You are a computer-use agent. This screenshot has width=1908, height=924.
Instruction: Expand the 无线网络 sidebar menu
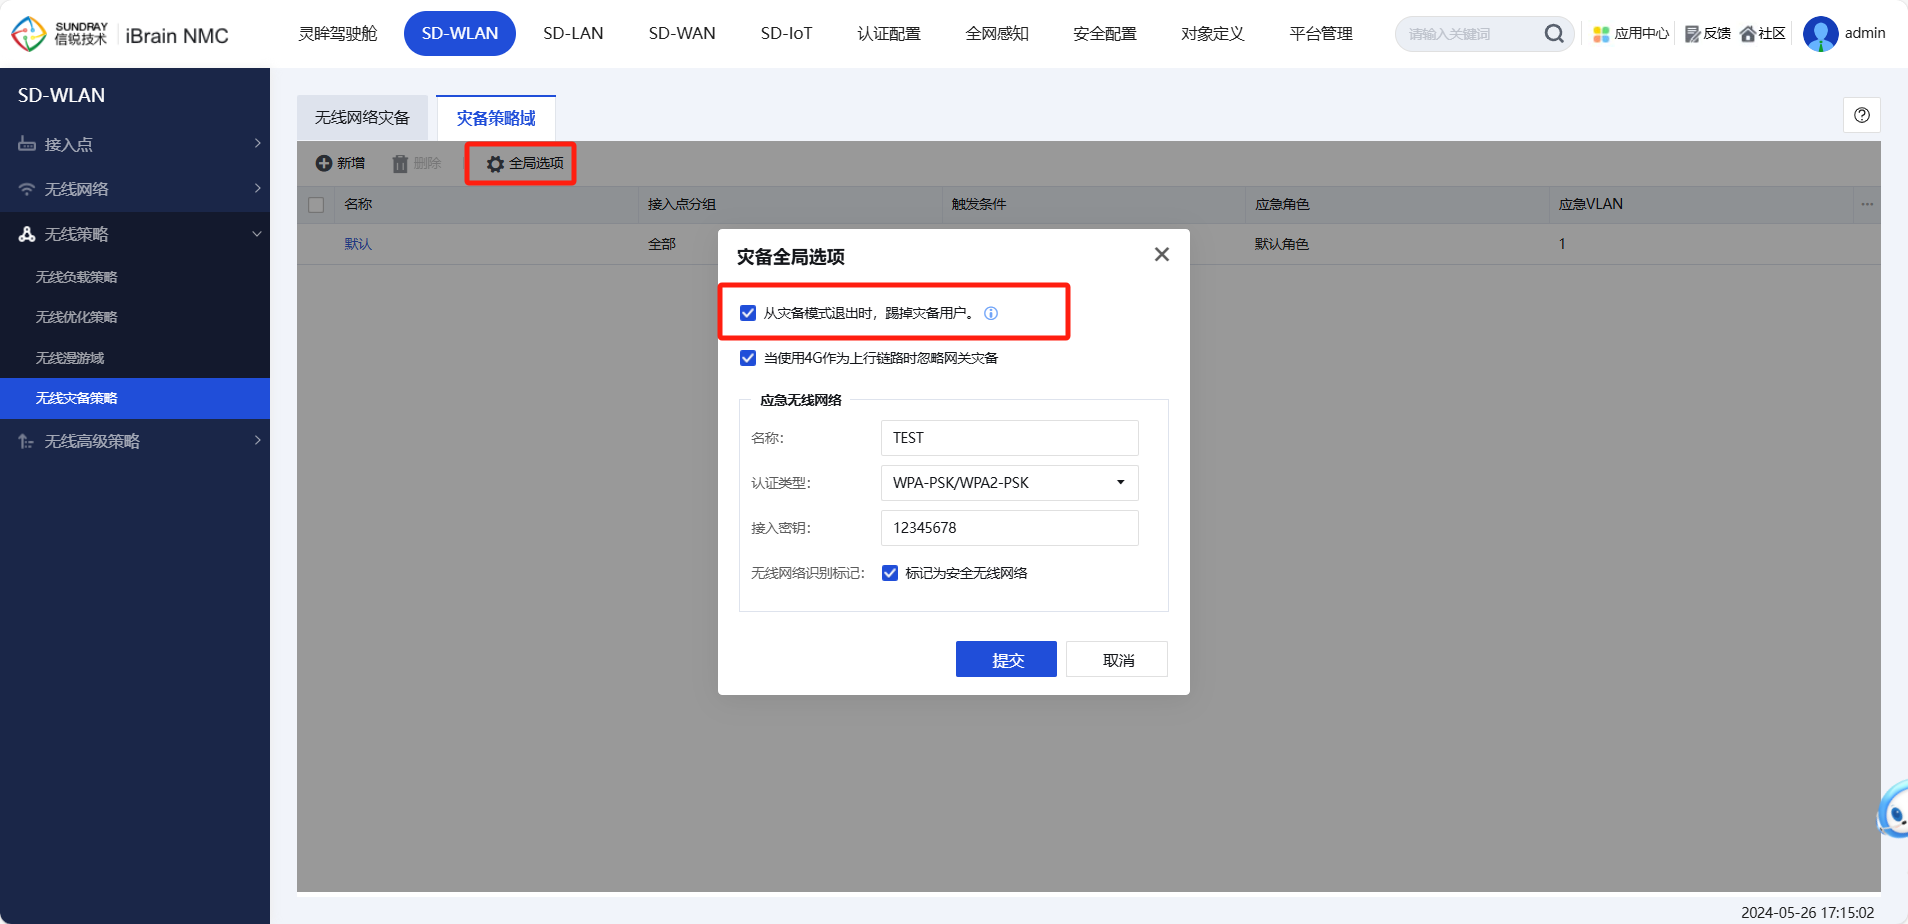click(135, 189)
